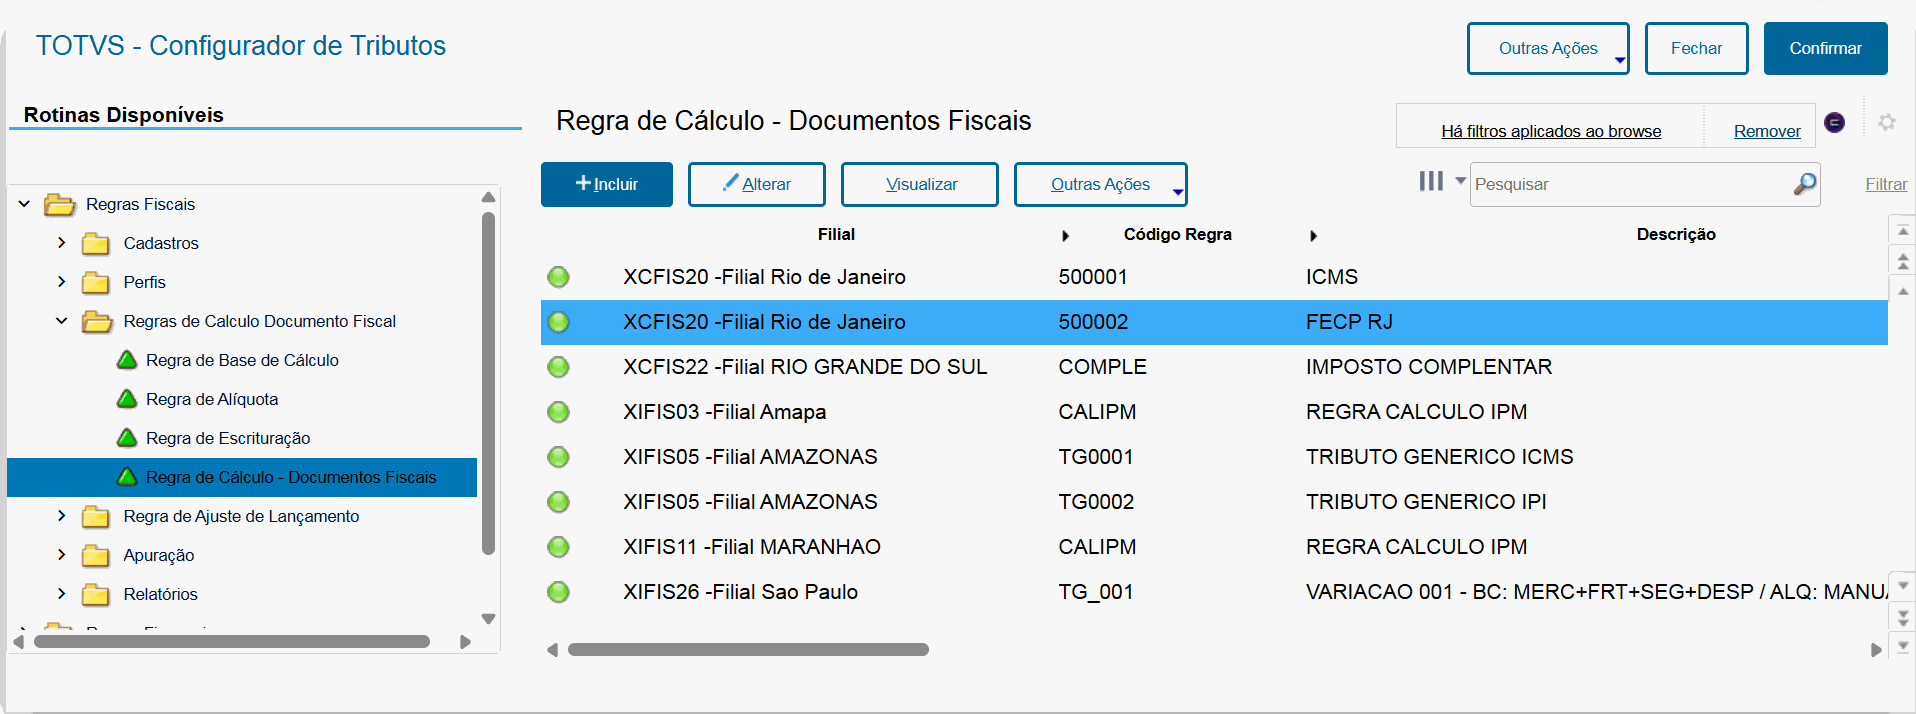Click the Regras Fiscais folder icon
Viewport: 1916px width, 714px height.
point(60,205)
